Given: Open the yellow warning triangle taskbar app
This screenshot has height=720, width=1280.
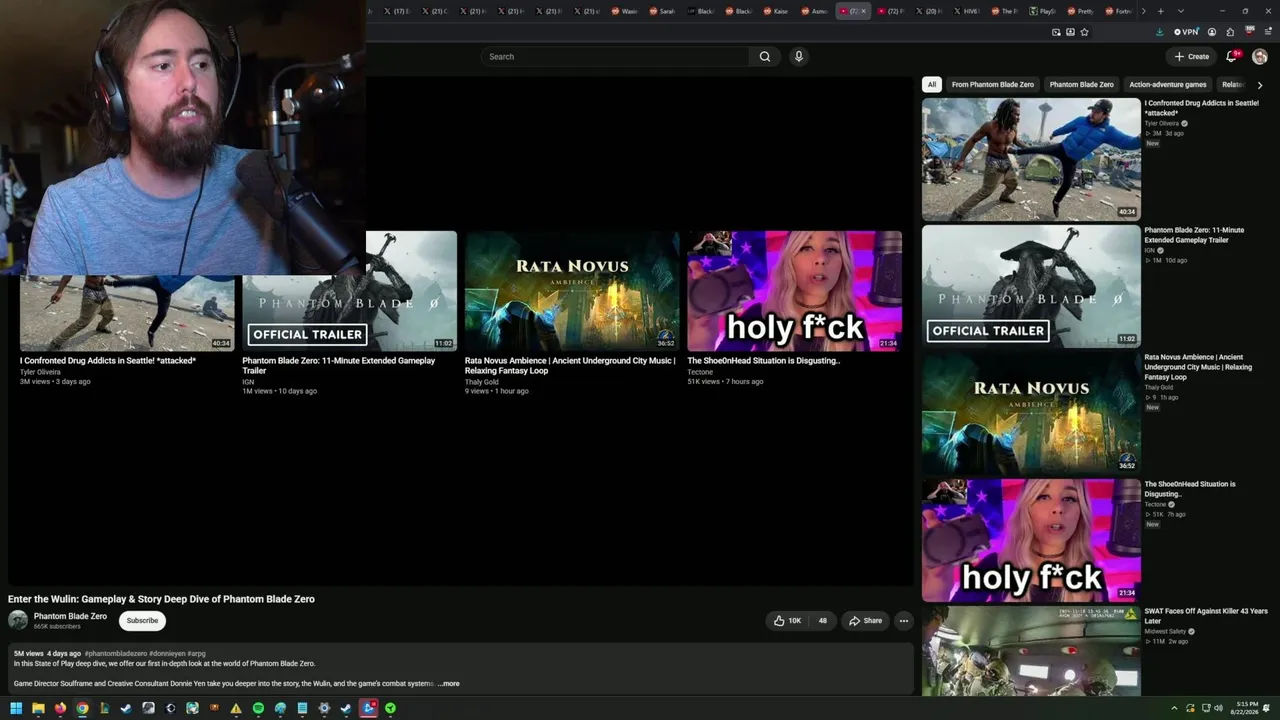Looking at the screenshot, I should [236, 708].
